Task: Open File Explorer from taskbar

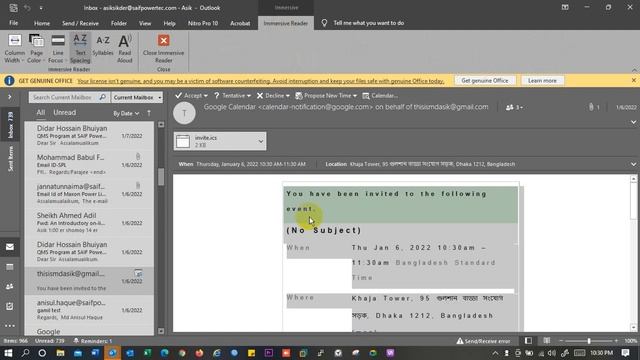Action: pyautogui.click(x=60, y=353)
